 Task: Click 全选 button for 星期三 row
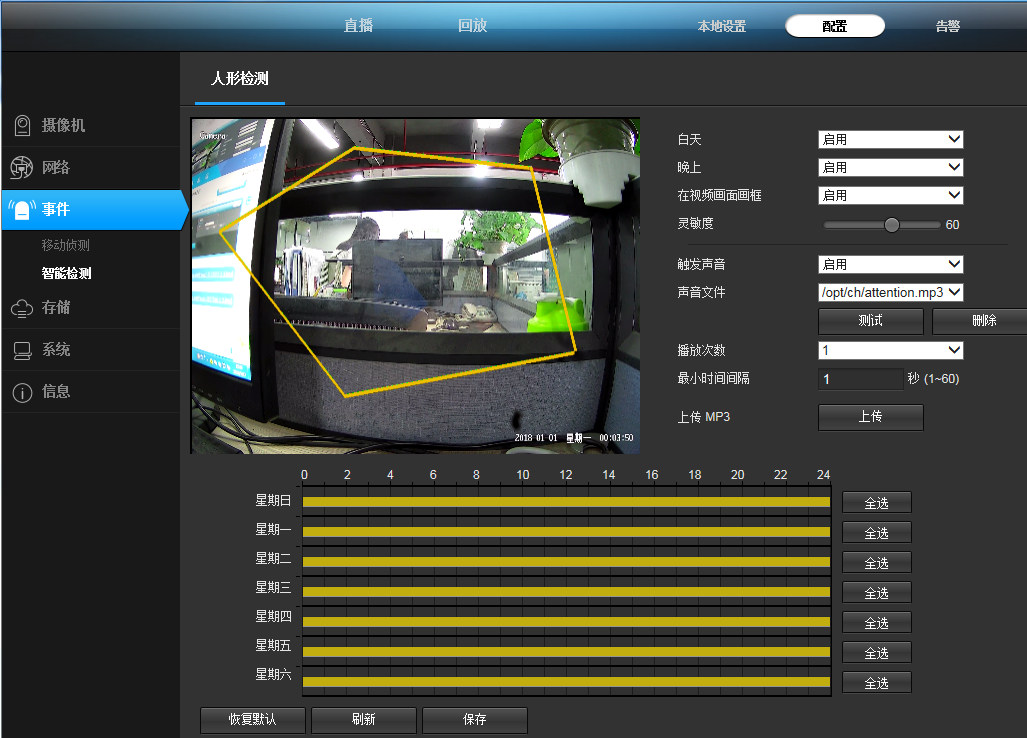876,593
